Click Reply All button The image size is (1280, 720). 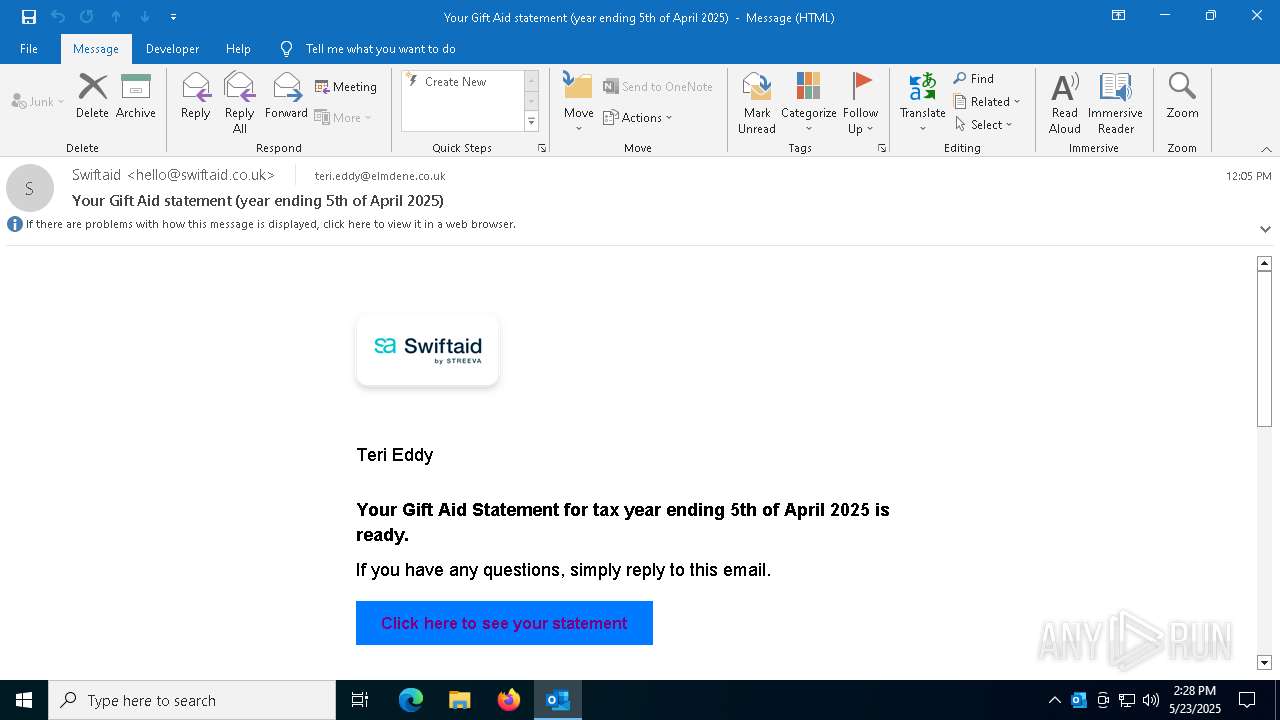point(240,102)
